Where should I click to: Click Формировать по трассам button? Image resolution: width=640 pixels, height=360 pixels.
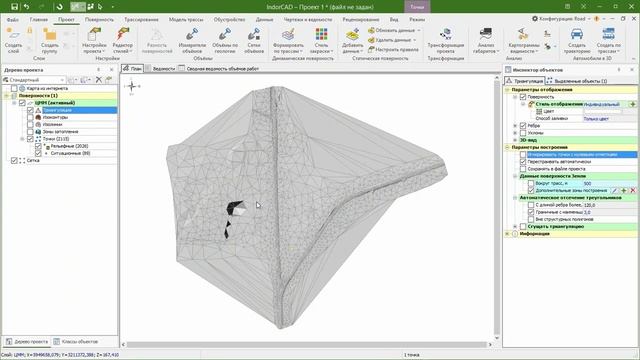288,40
